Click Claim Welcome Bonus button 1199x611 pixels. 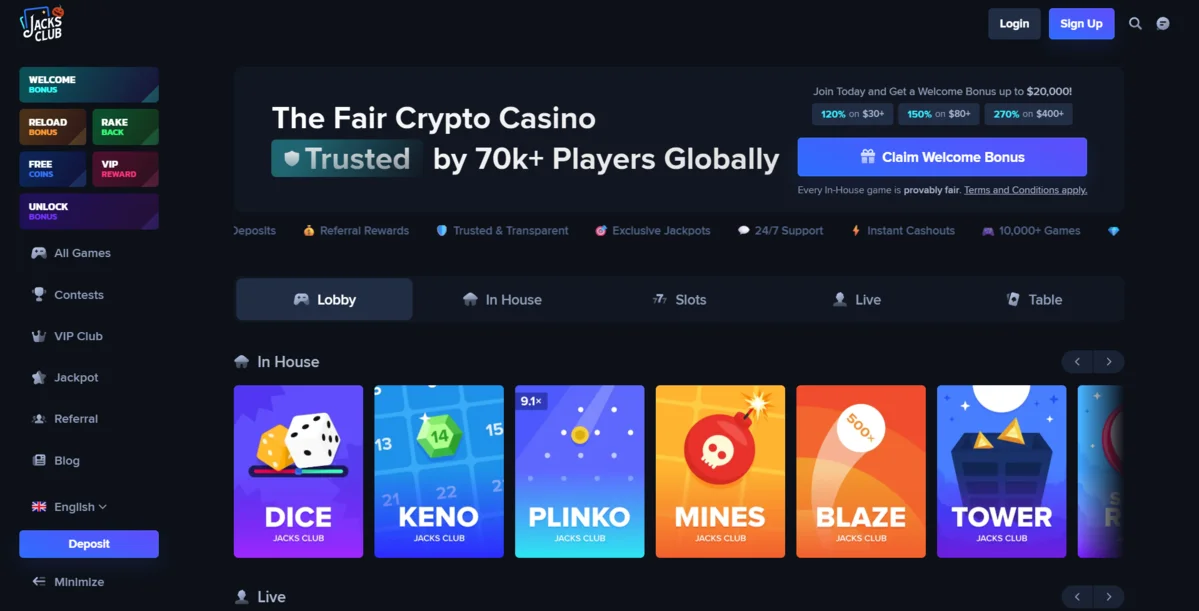coord(942,157)
